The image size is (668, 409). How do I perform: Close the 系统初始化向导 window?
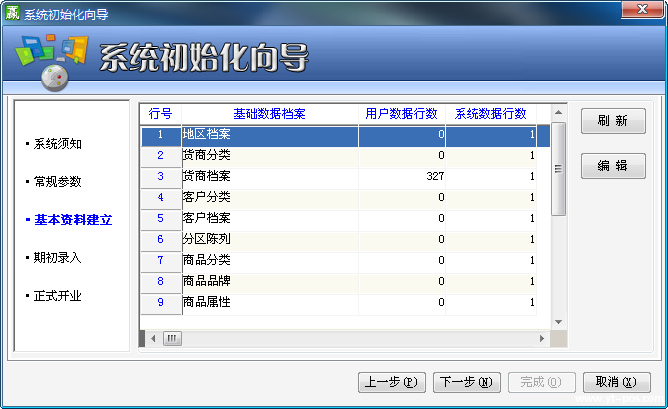642,9
